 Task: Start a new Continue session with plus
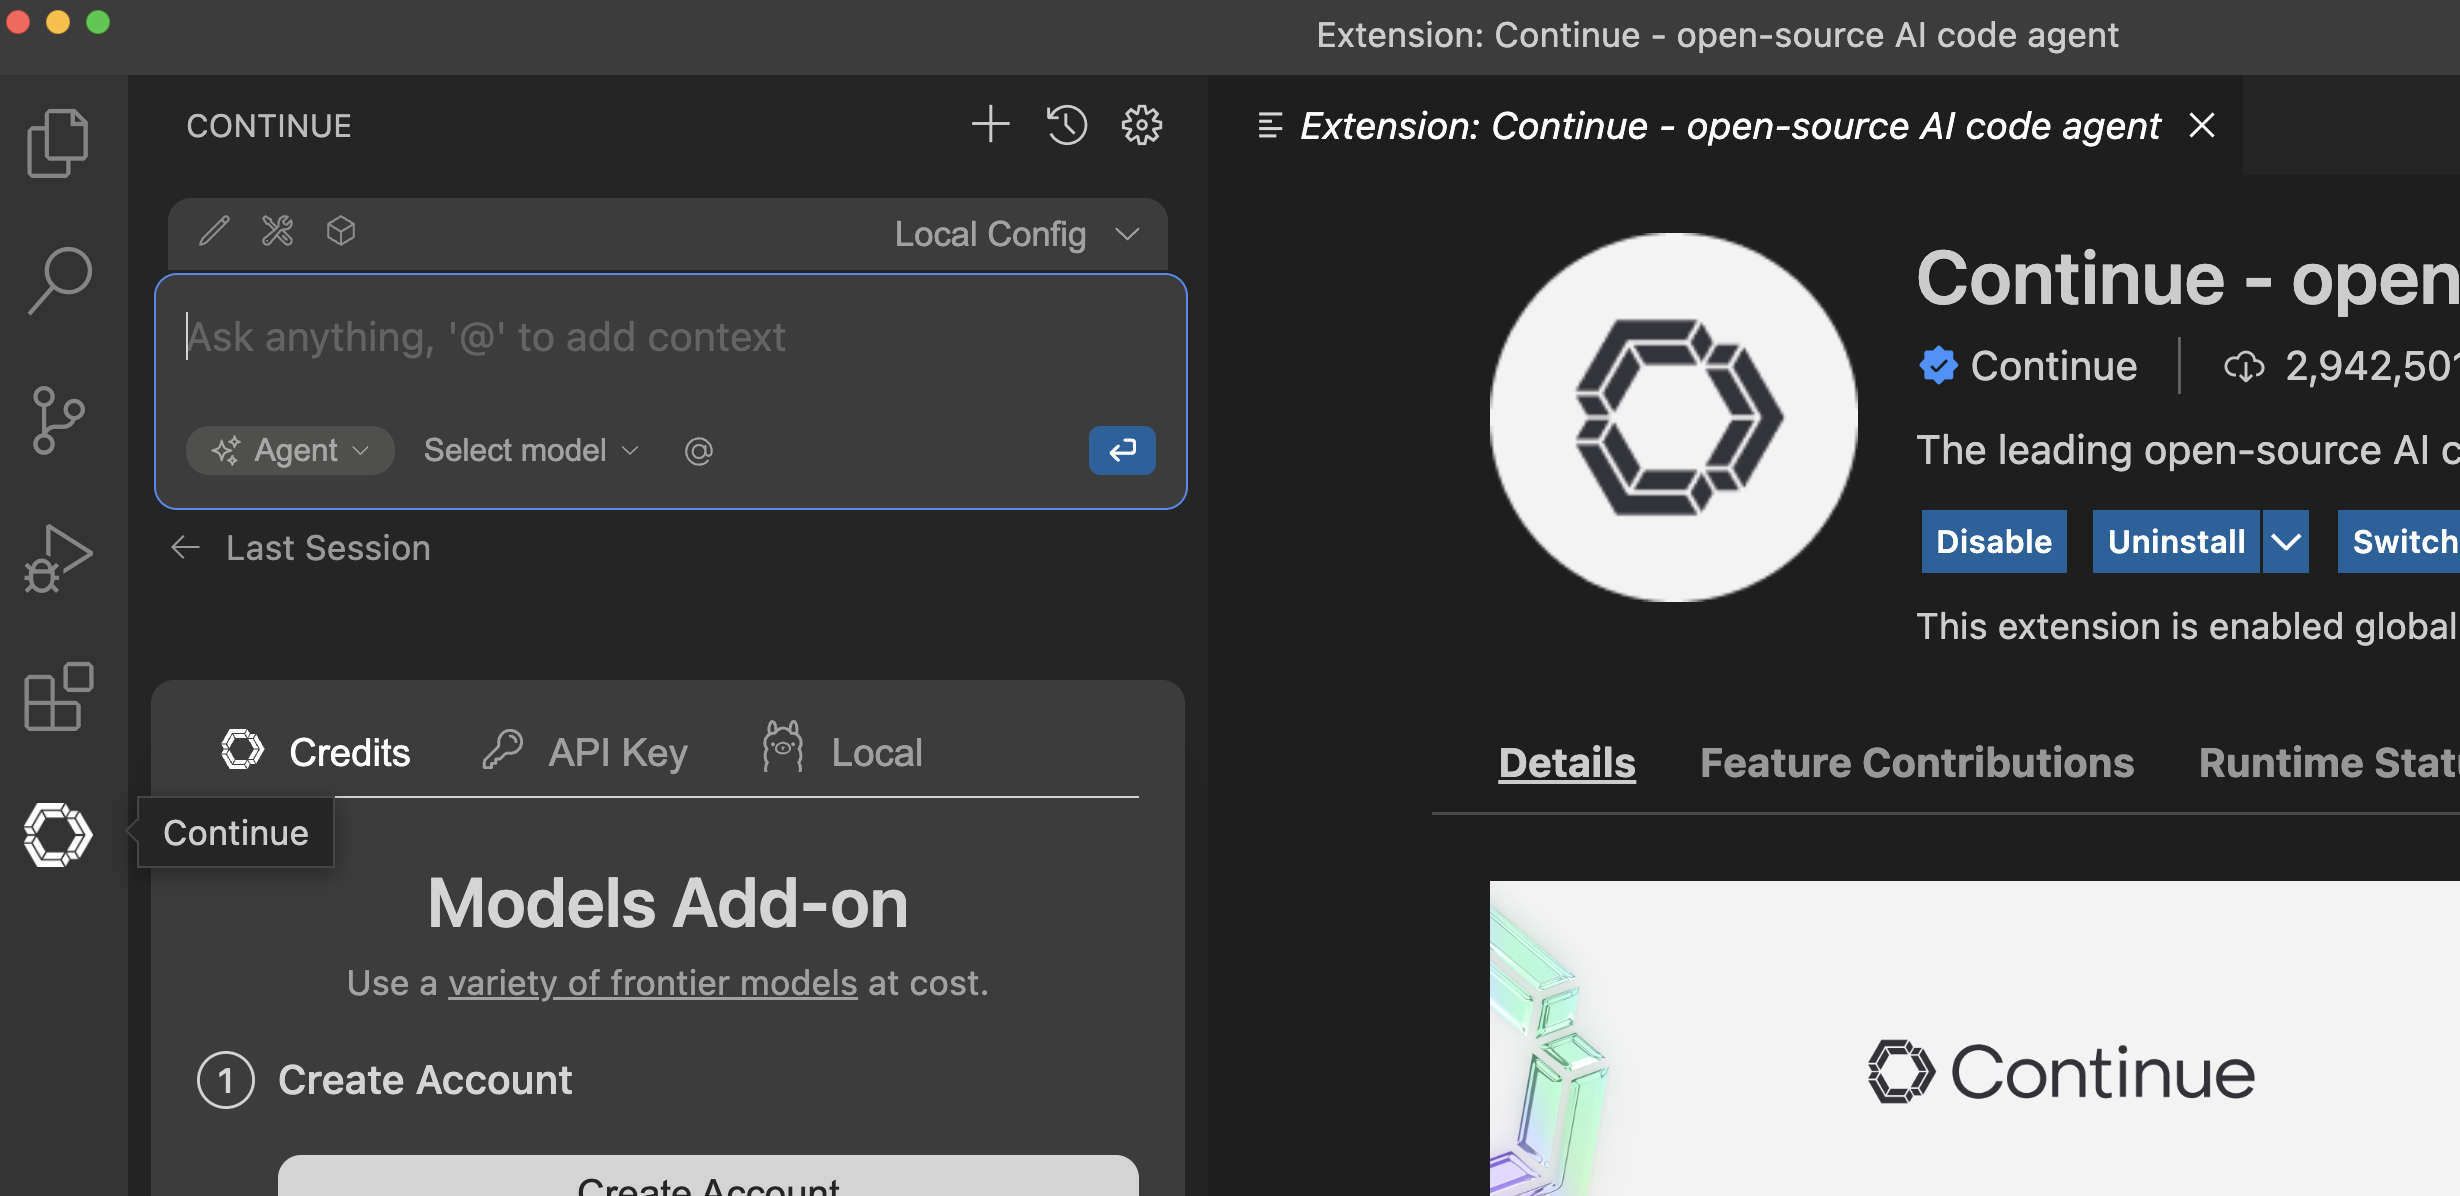990,125
